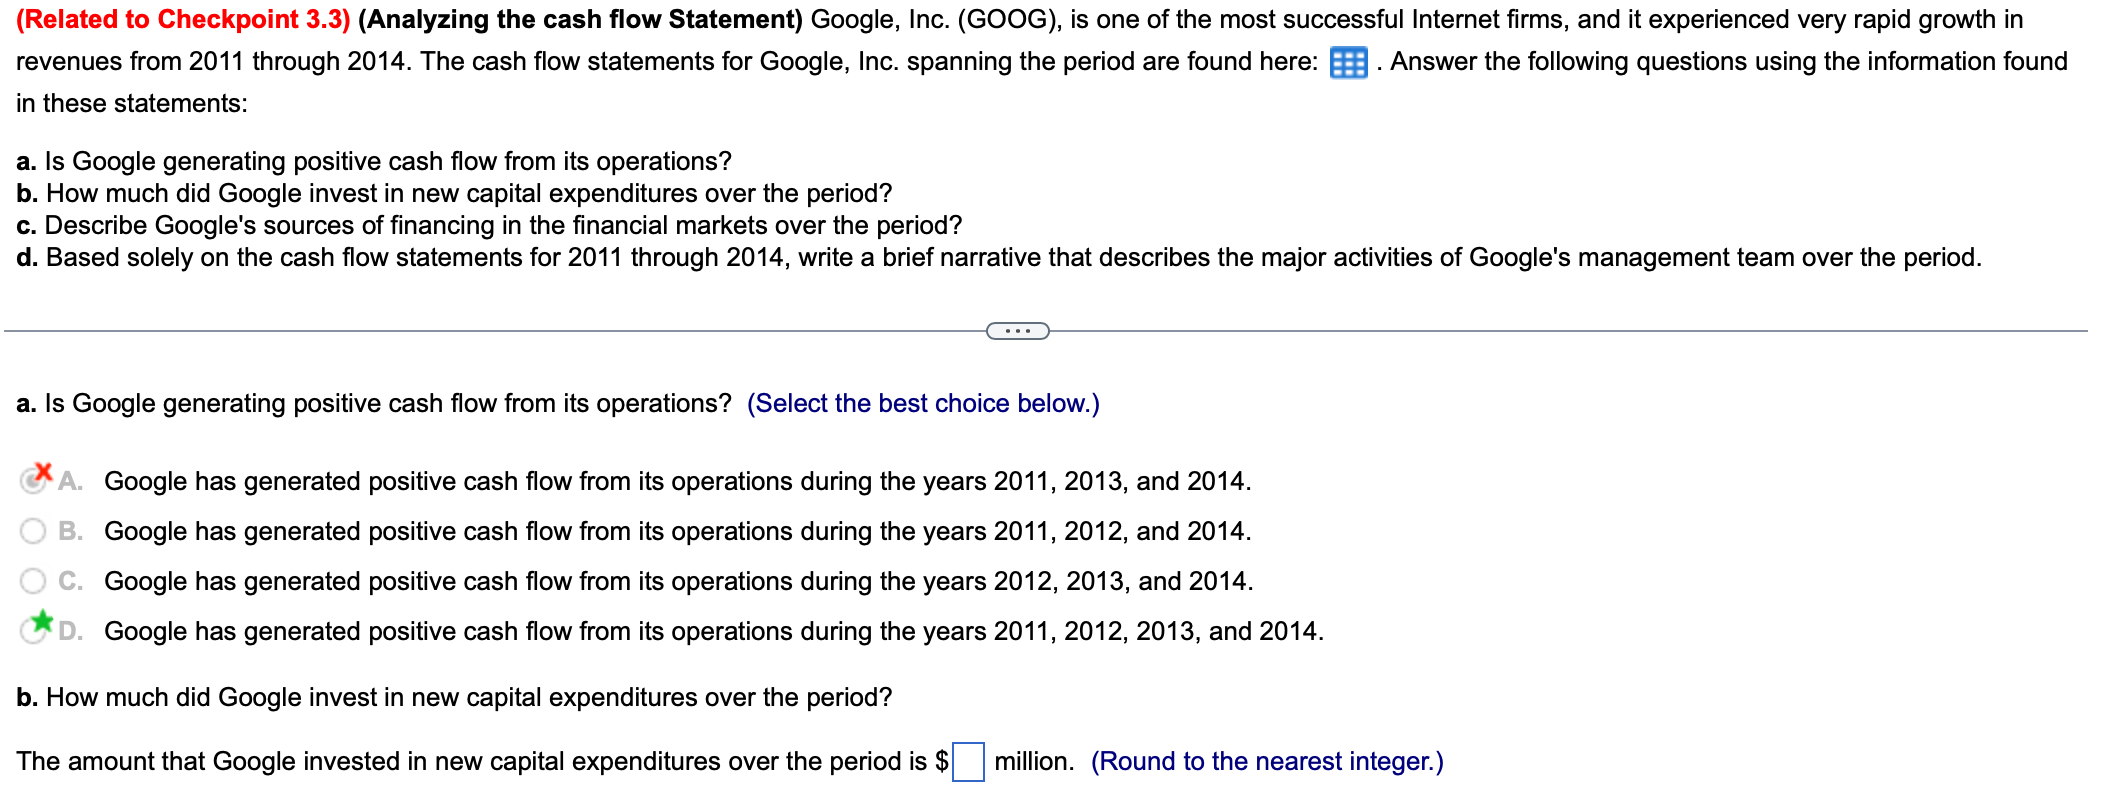The image size is (2102, 790).
Task: Click the capital expenditures dollar amount input box
Action: click(968, 761)
